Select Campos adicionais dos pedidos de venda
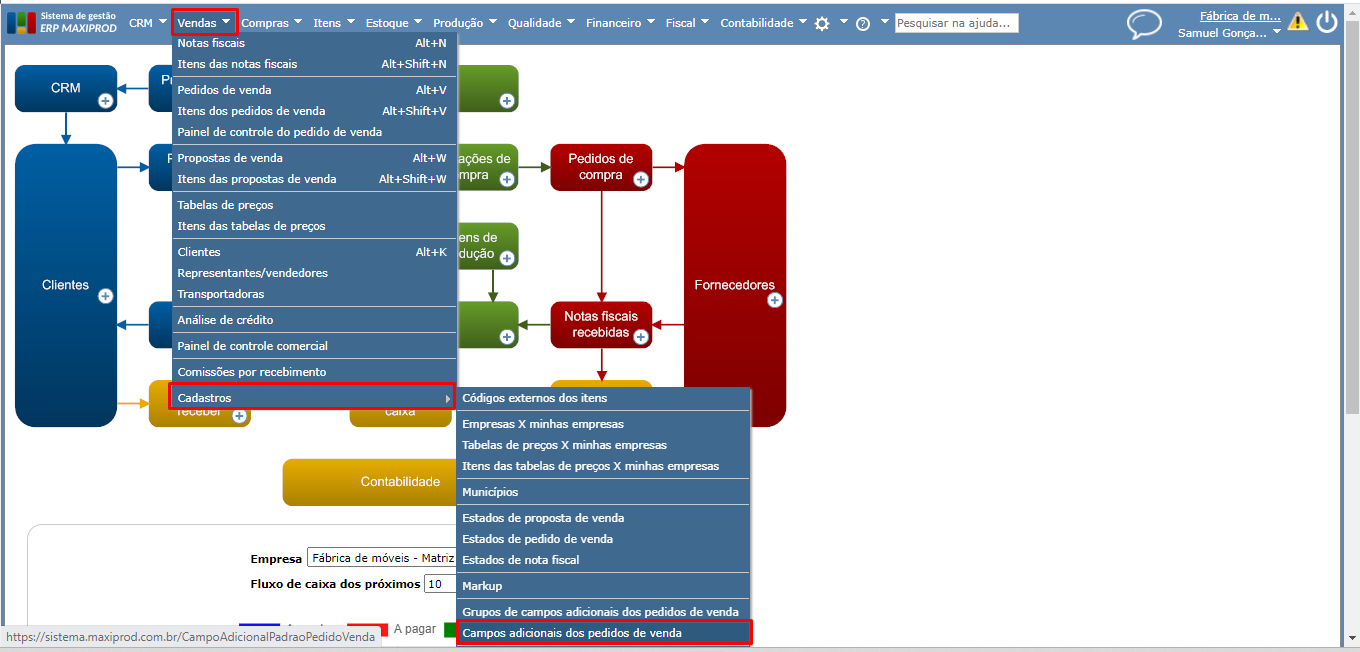 point(603,633)
